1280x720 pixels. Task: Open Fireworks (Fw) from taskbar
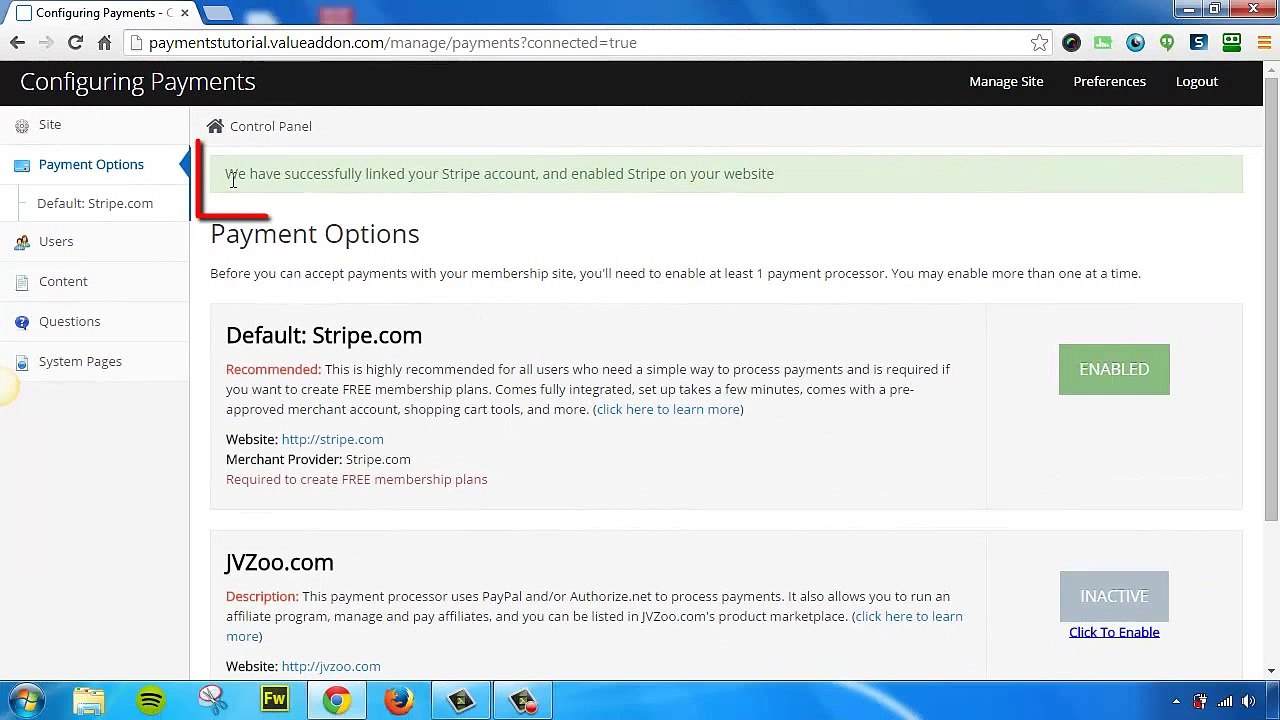tap(275, 700)
